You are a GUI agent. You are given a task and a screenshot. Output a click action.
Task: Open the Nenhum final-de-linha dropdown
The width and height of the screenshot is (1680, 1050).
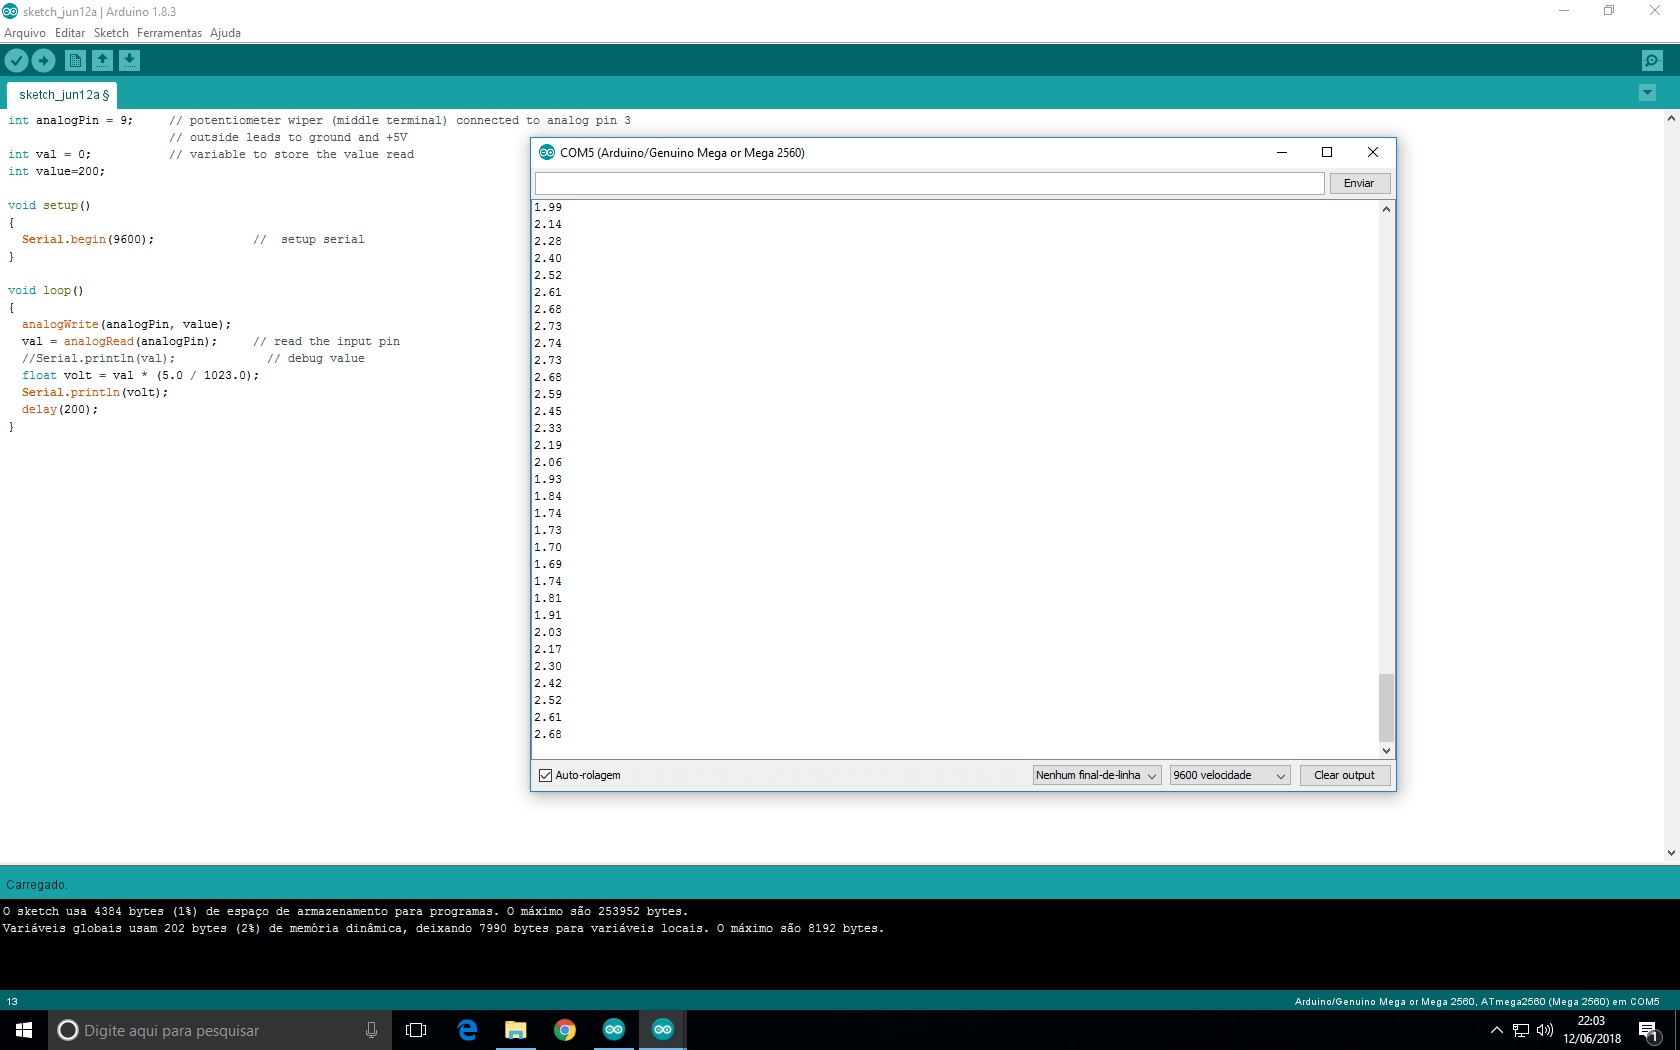(x=1097, y=775)
